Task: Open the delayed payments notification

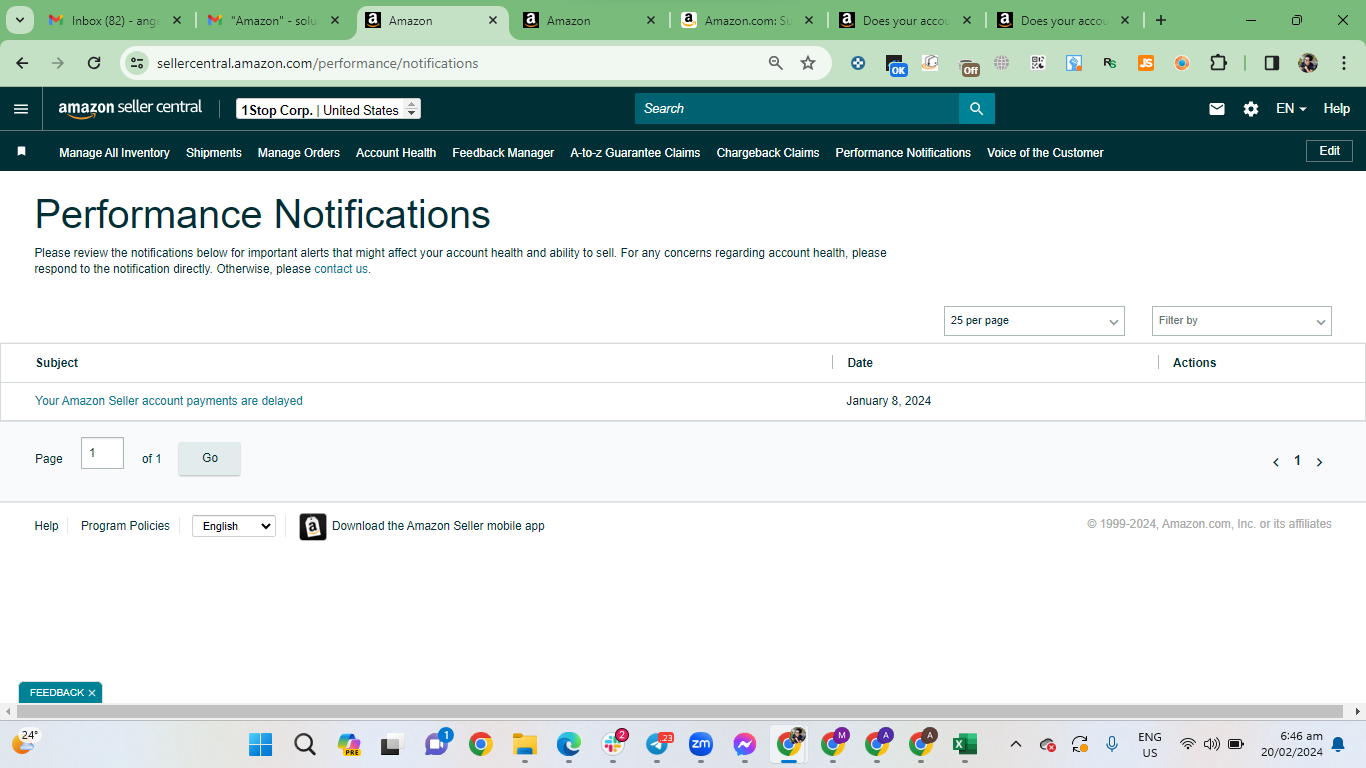Action: [x=169, y=401]
